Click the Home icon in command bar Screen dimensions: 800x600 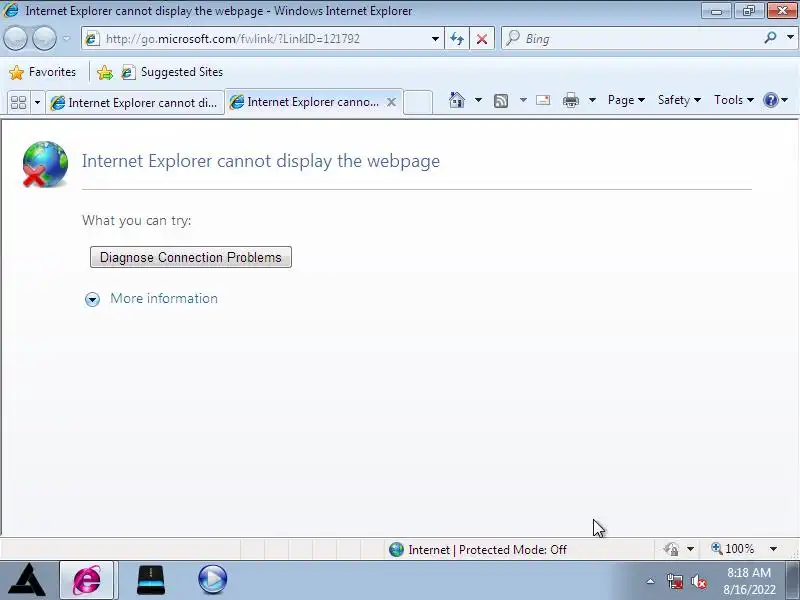[457, 100]
